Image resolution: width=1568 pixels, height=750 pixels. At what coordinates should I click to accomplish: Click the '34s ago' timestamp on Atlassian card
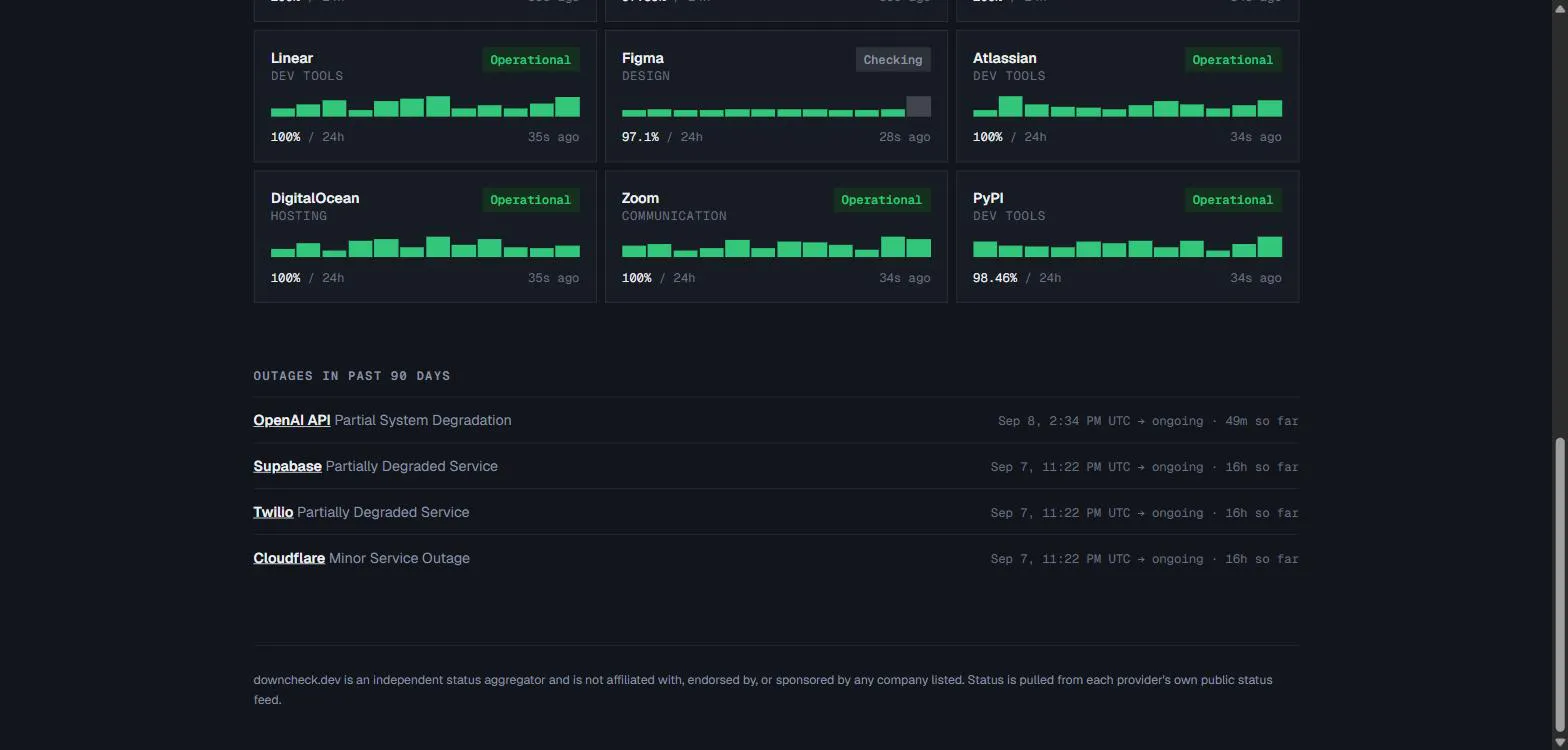[x=1255, y=137]
